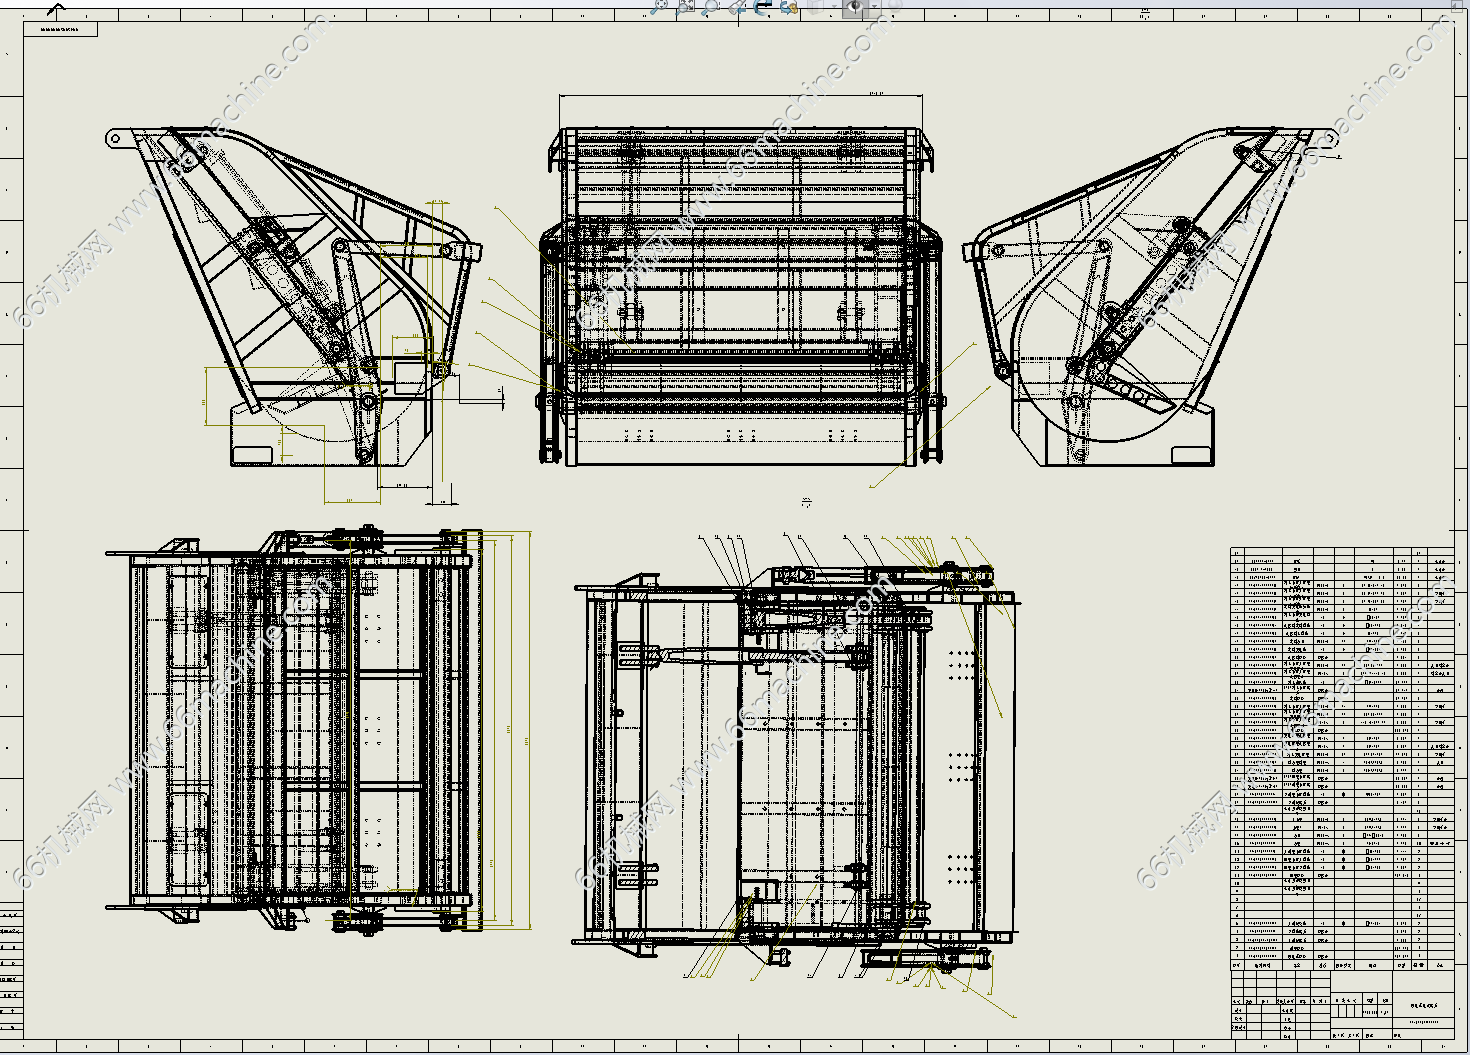Select the top-left side elevation drawing view
This screenshot has width=1470, height=1055.
pos(295,300)
